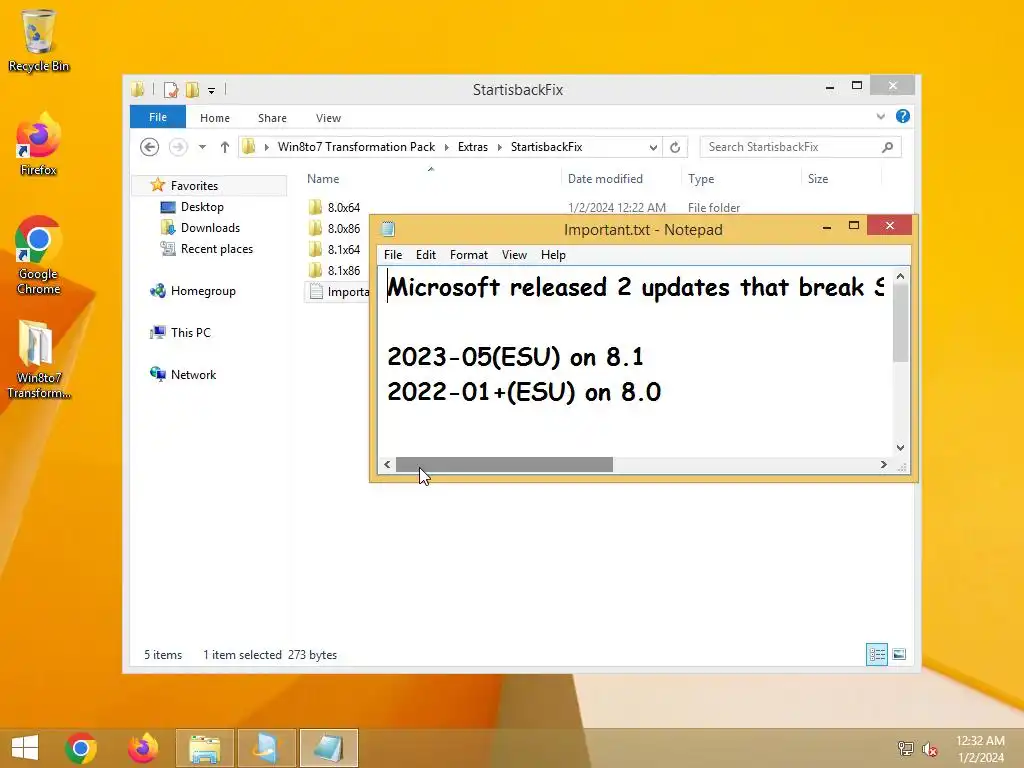Click Notepad scroll right arrow
Image resolution: width=1024 pixels, height=768 pixels.
coord(884,464)
